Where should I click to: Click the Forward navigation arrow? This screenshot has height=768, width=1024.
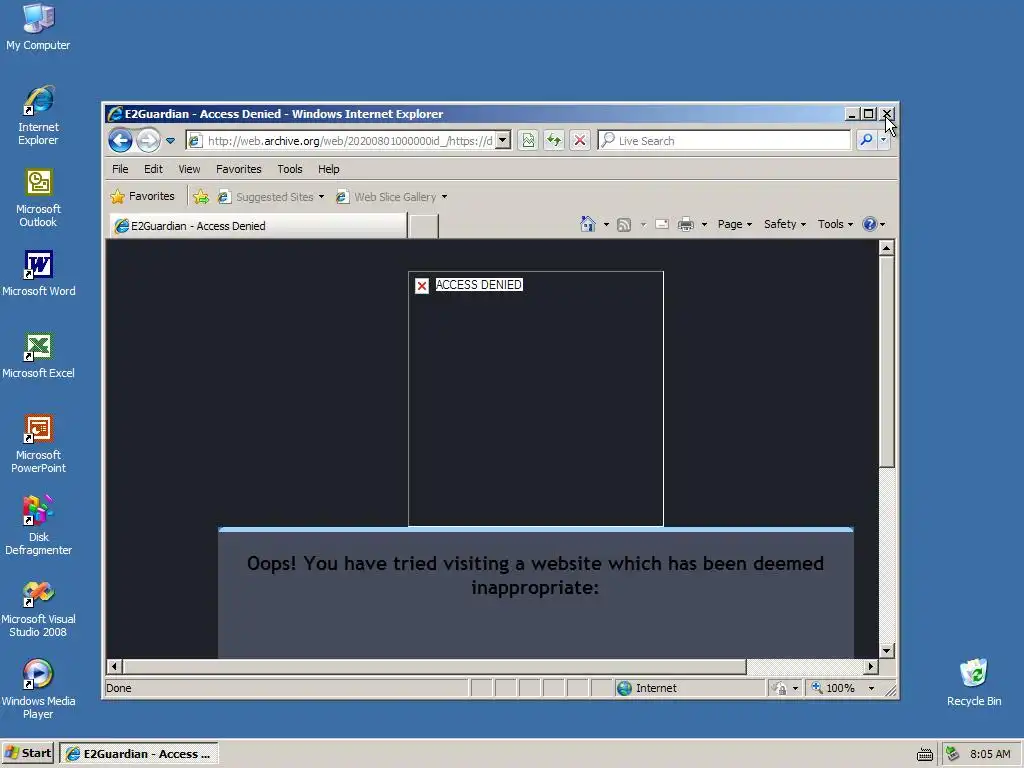point(148,140)
